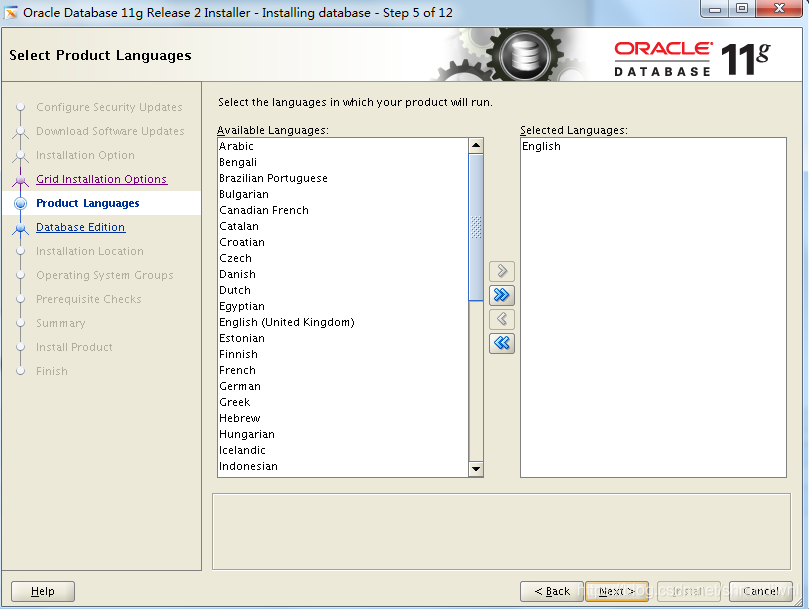Click the remove-all double left arrow button
Image resolution: width=809 pixels, height=609 pixels.
coord(502,343)
